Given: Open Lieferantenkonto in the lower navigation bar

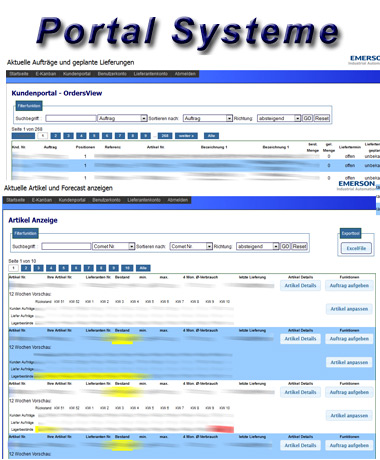Looking at the screenshot, I should [144, 200].
